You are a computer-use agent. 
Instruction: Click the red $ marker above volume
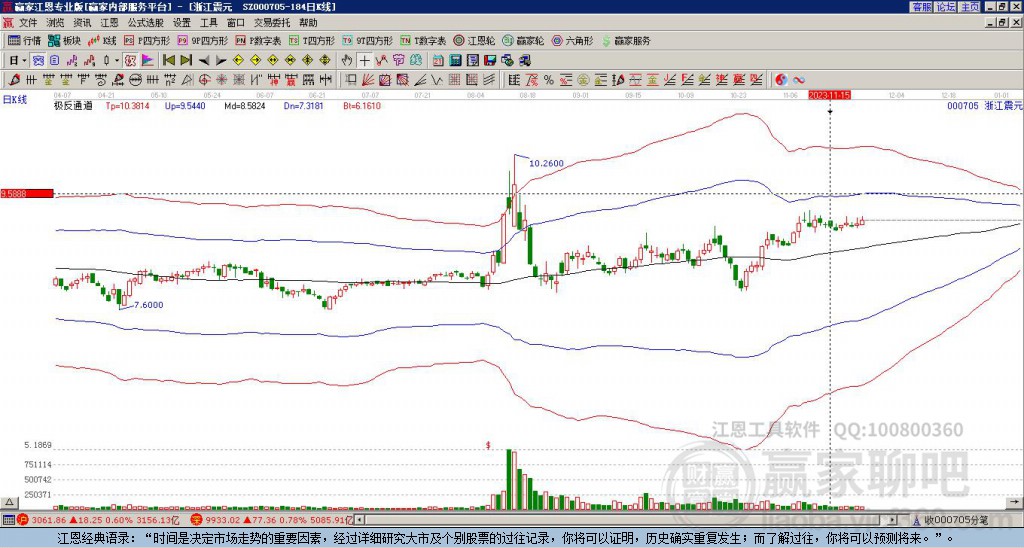(488, 445)
